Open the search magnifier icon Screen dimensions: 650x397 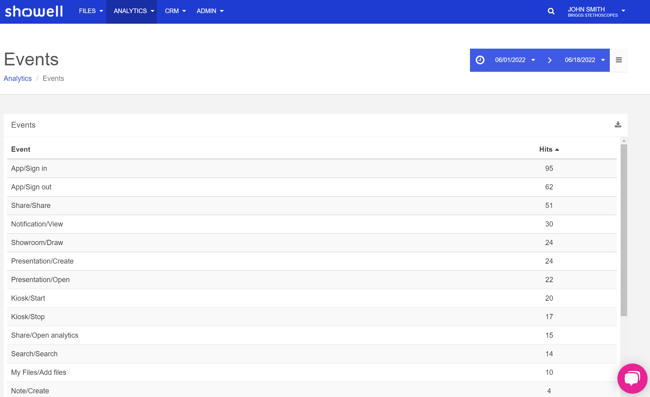(551, 11)
